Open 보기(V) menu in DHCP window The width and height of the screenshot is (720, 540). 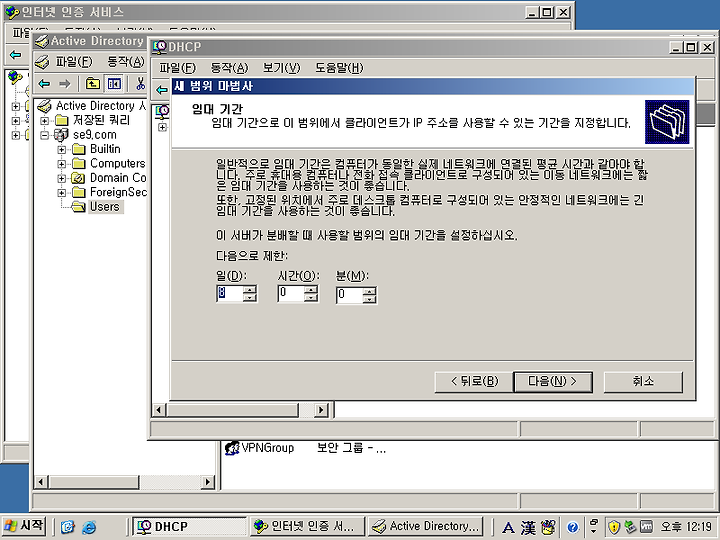coord(281,68)
